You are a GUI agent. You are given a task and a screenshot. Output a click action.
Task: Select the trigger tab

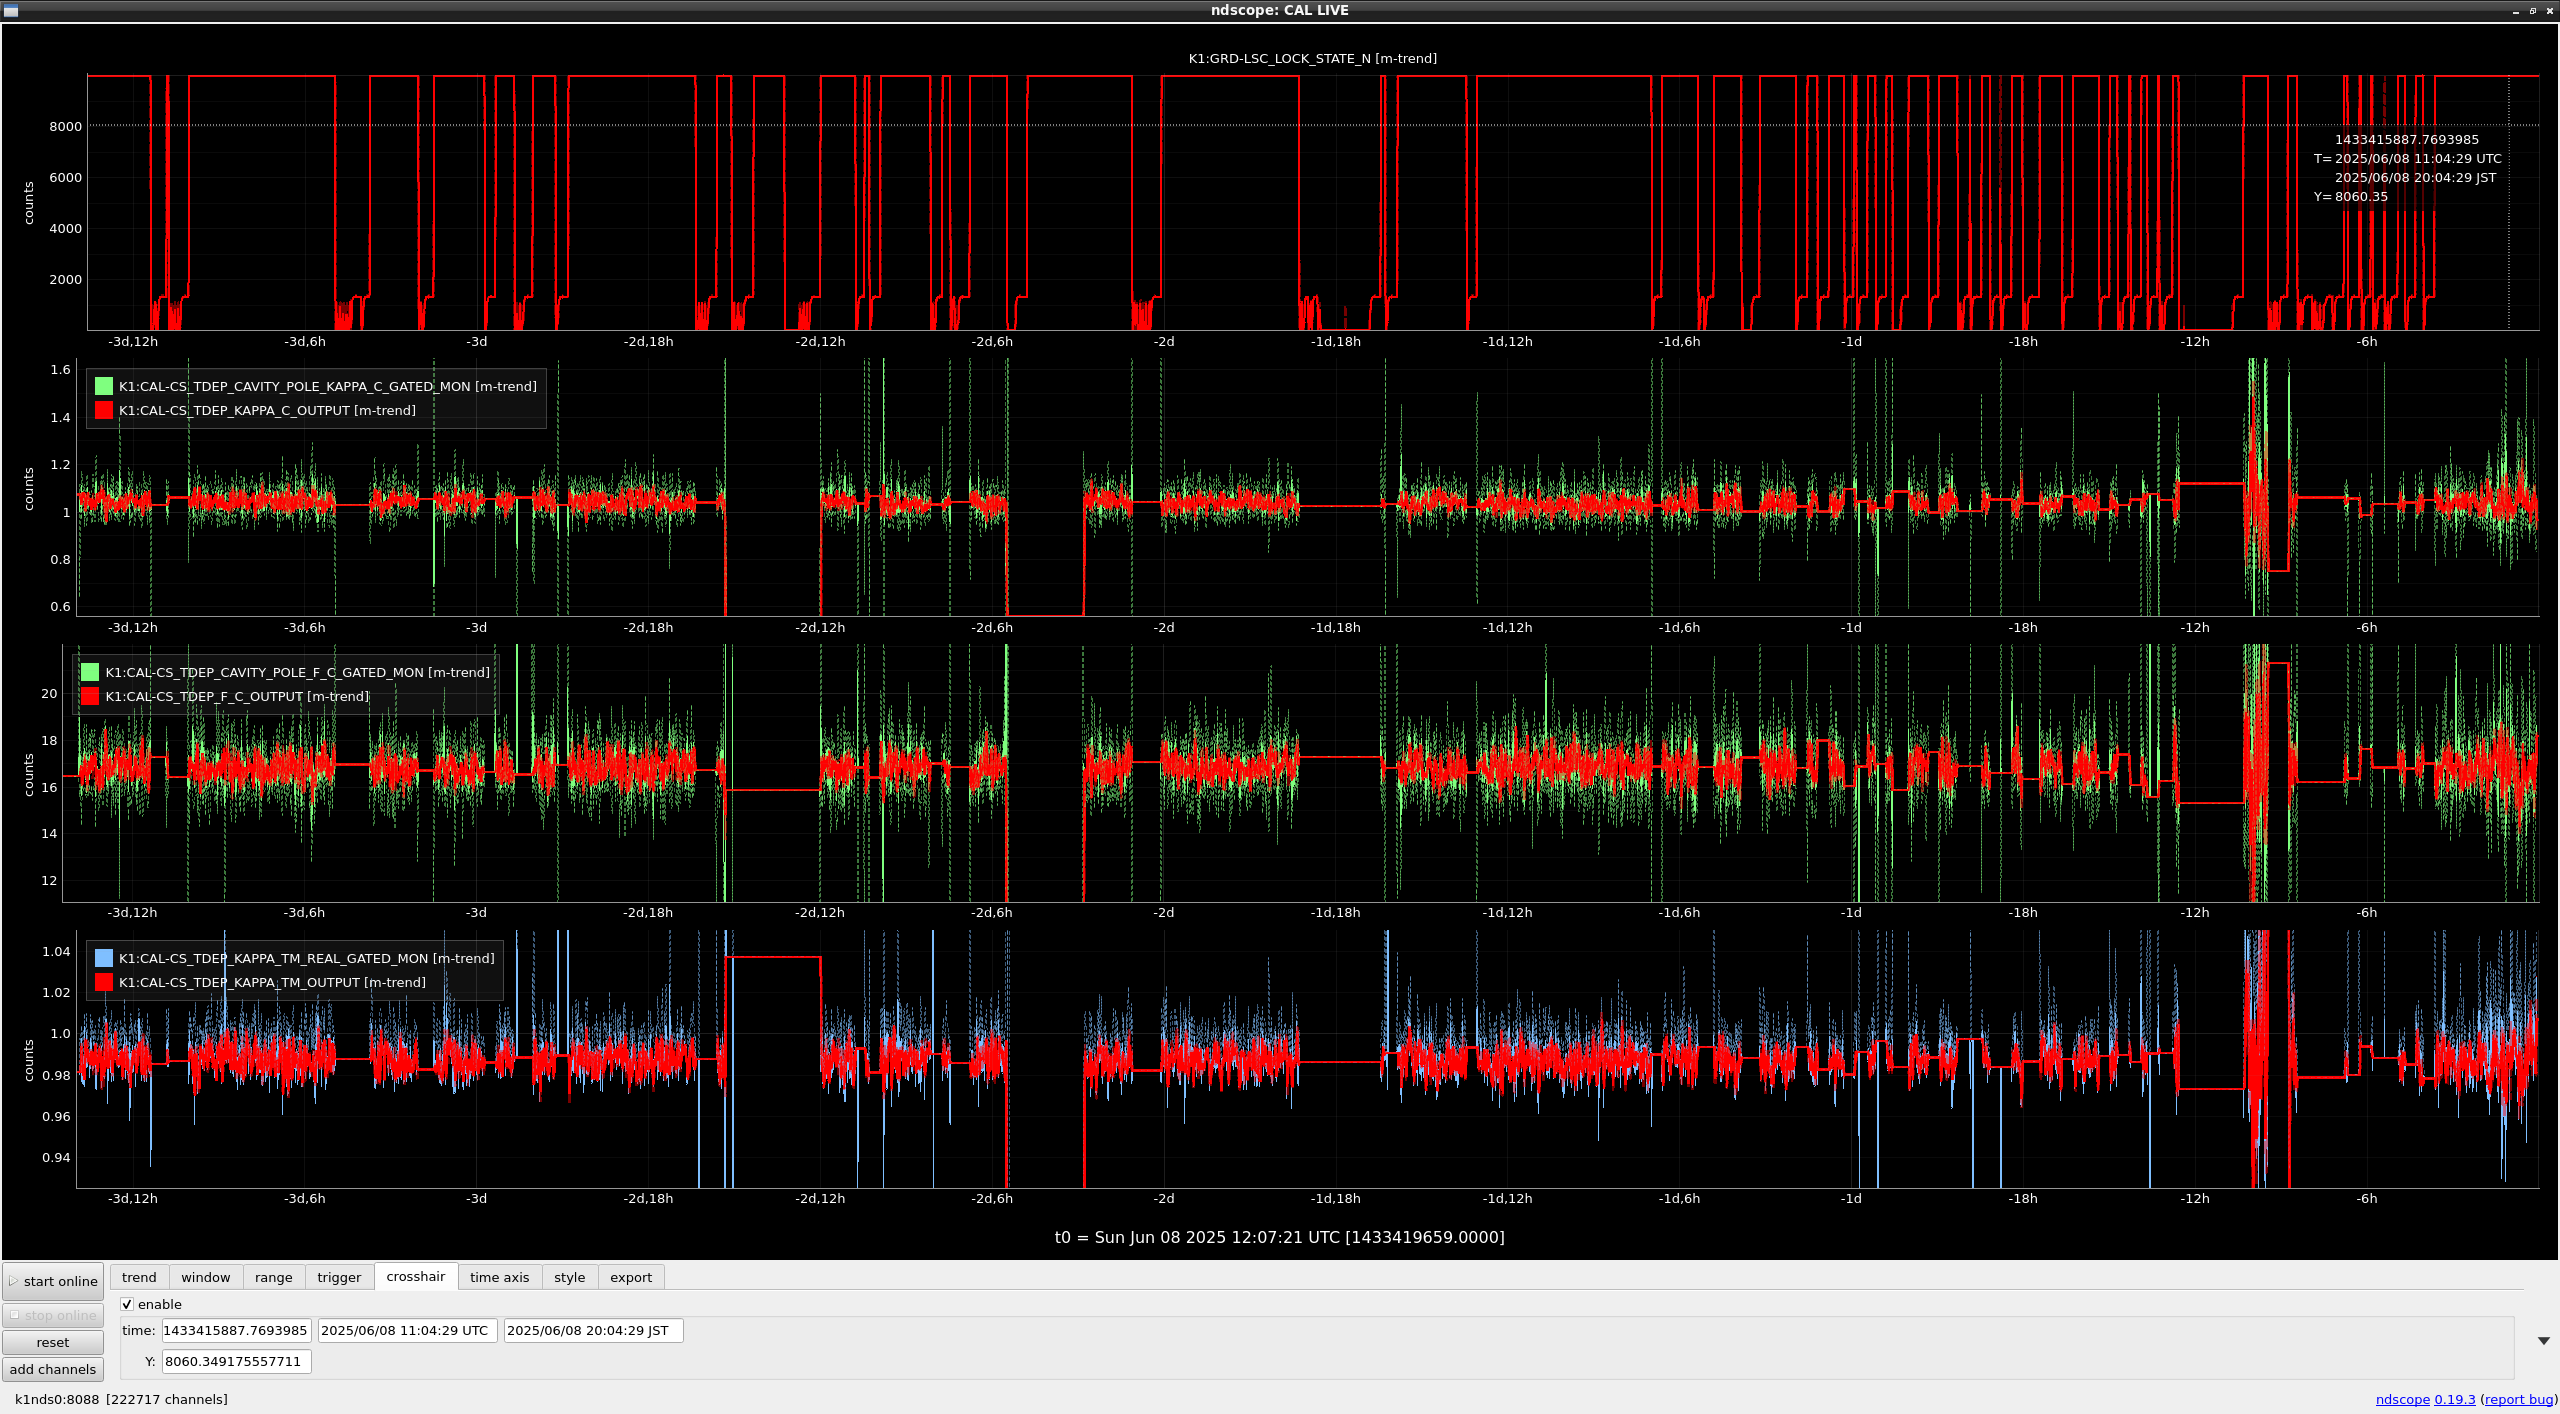coord(339,1277)
